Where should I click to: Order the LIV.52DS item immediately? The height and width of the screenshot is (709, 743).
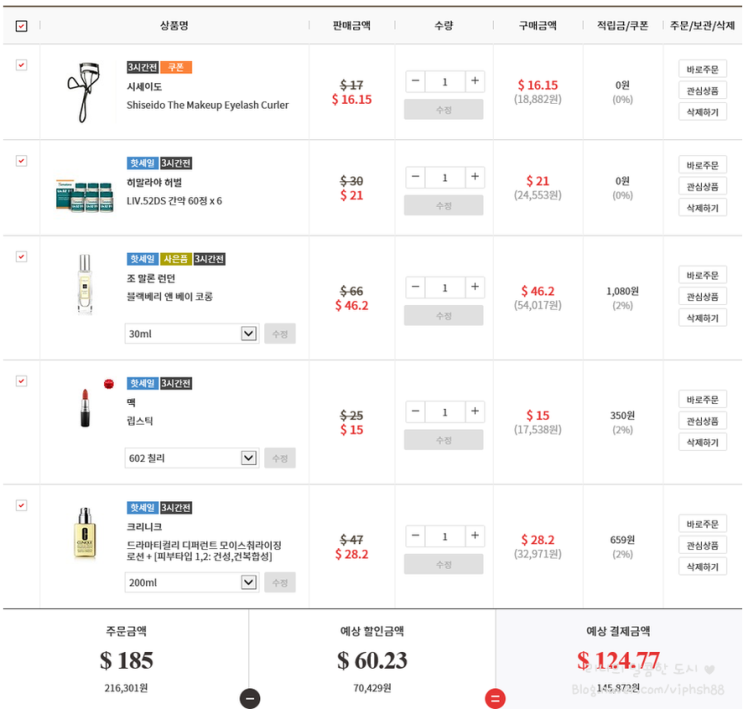[x=702, y=165]
